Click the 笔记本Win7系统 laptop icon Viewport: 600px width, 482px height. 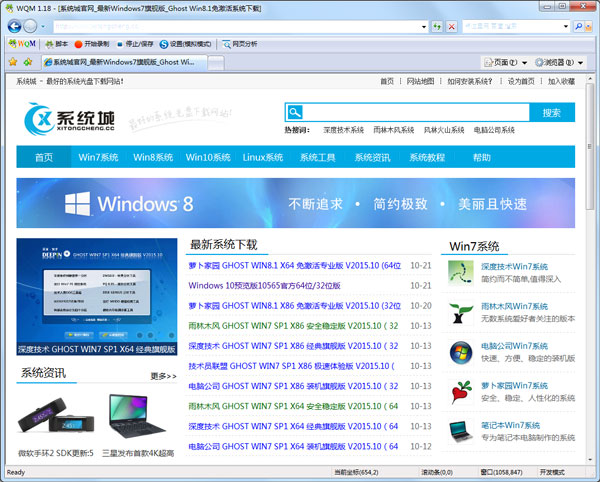[460, 432]
